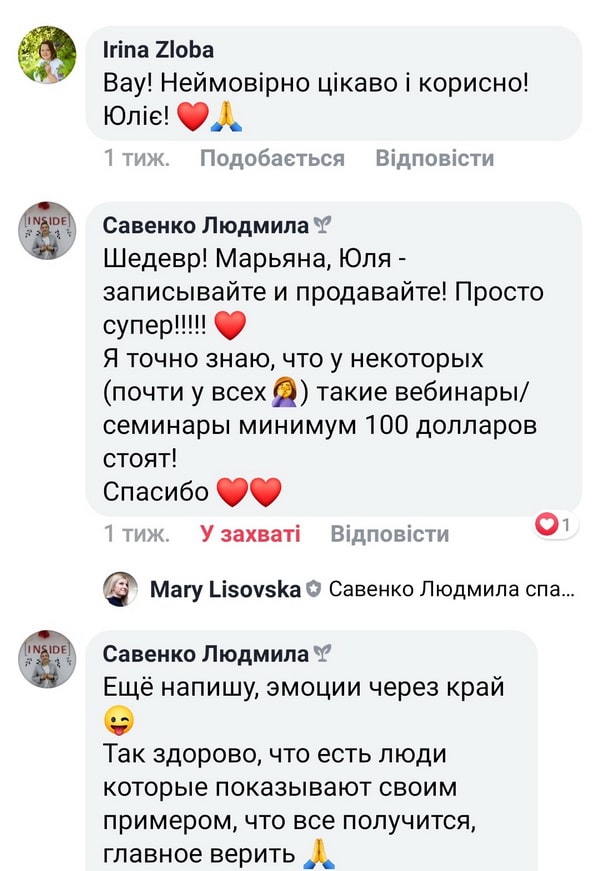Click the winking tongue emoji in comment
The width and height of the screenshot is (600, 871).
118,720
